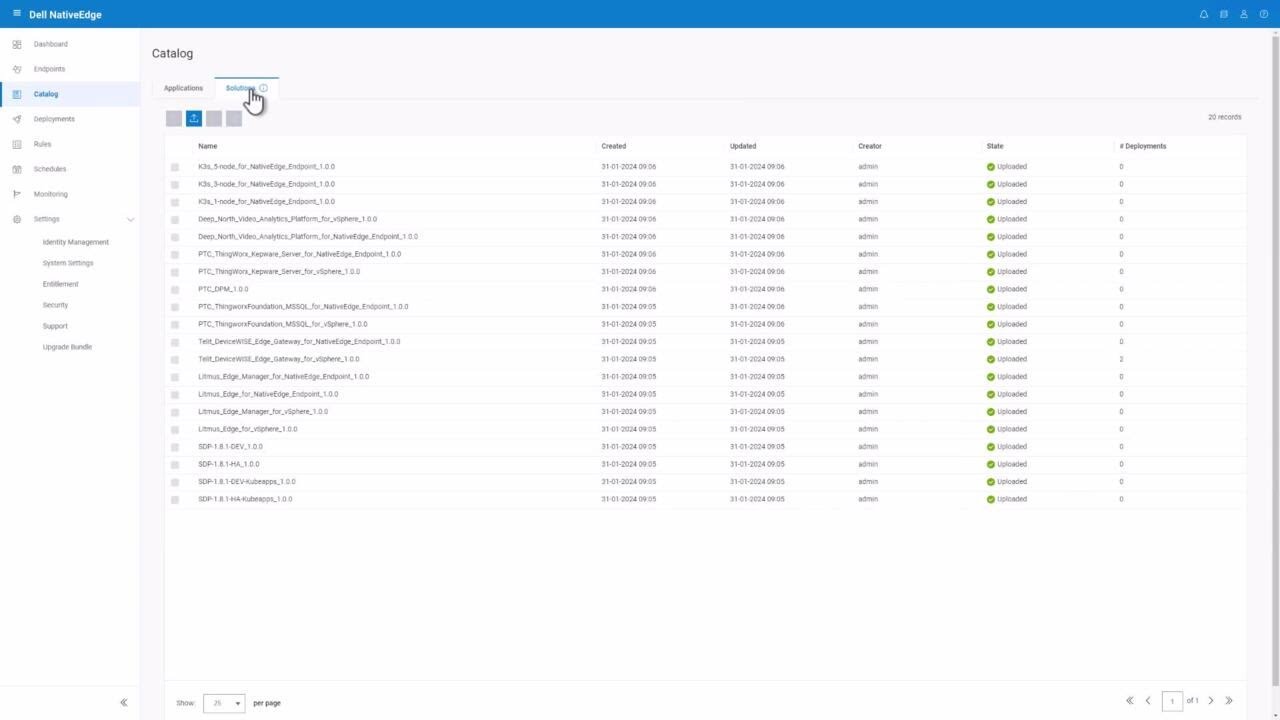Open the user account icon
The image size is (1280, 720).
[x=1244, y=14]
